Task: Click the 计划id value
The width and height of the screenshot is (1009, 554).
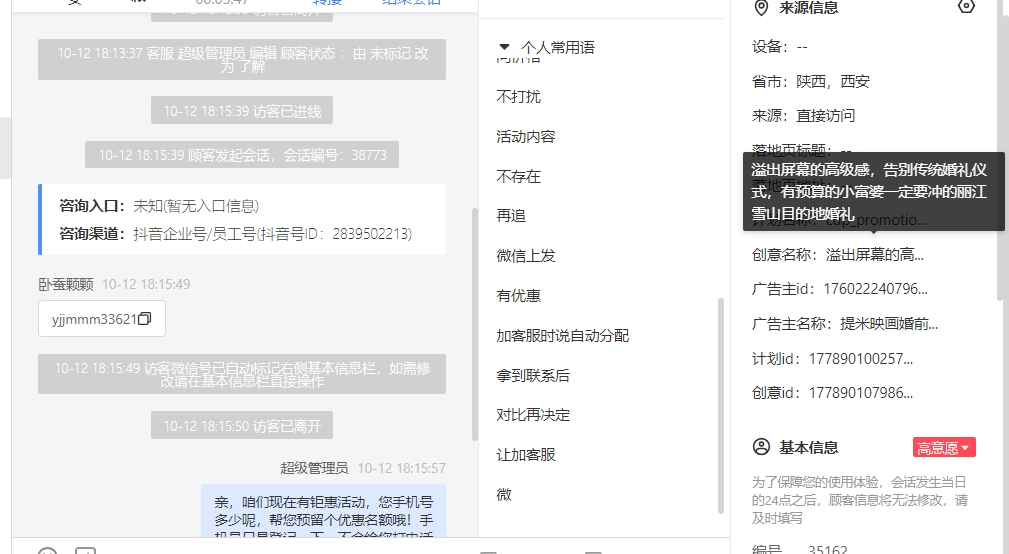Action: pos(860,358)
